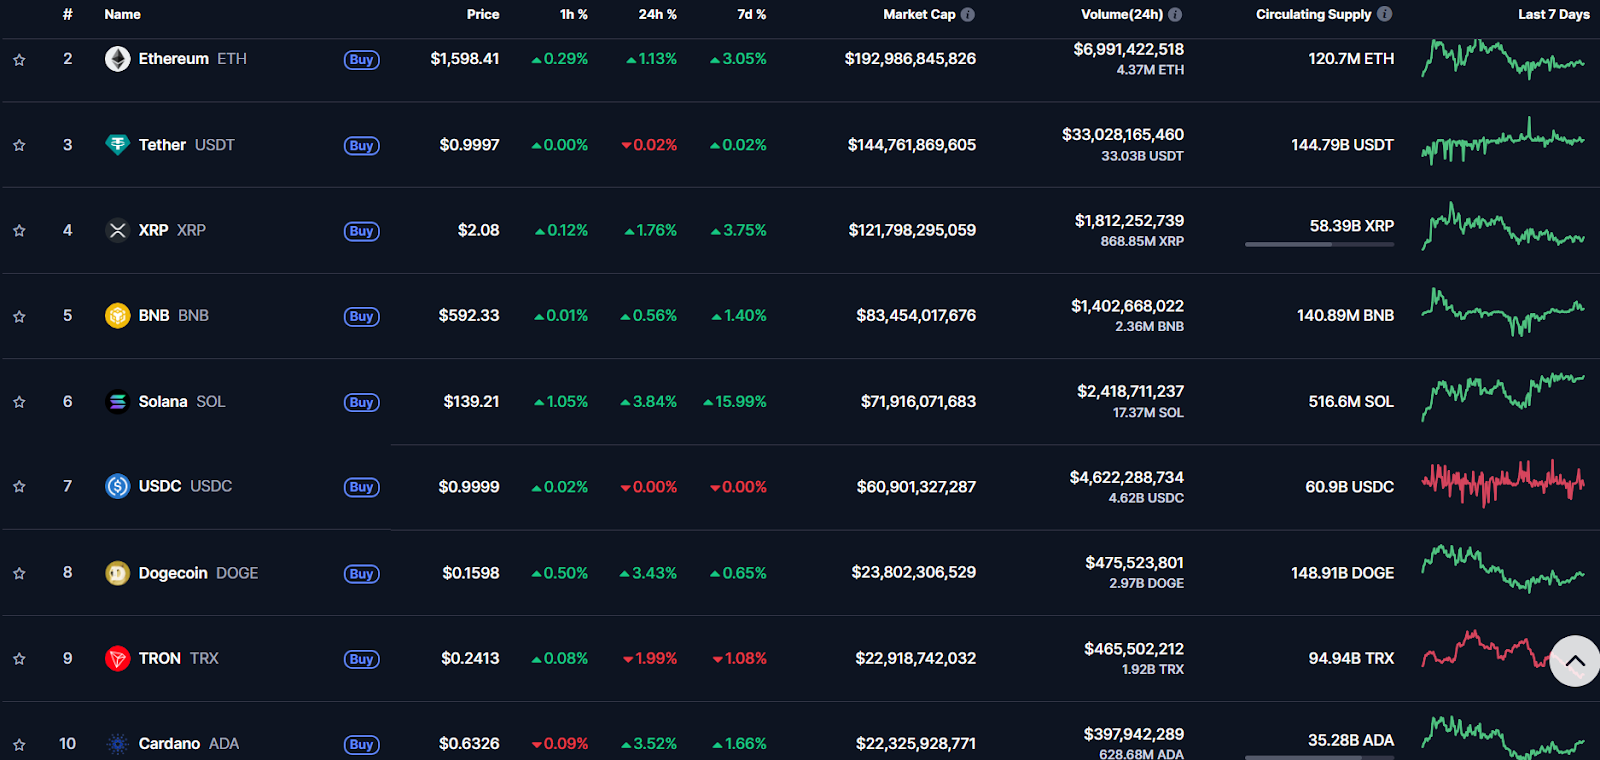Sort the table by Price column
This screenshot has width=1600, height=760.
pyautogui.click(x=482, y=15)
